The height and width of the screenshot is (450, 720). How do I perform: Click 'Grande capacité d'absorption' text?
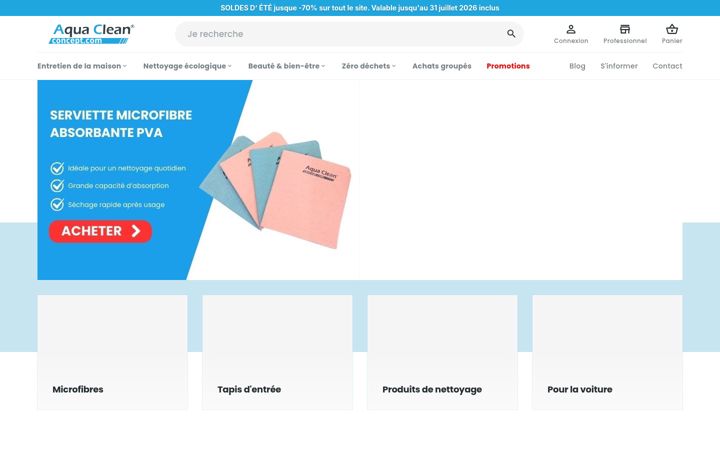tap(118, 186)
